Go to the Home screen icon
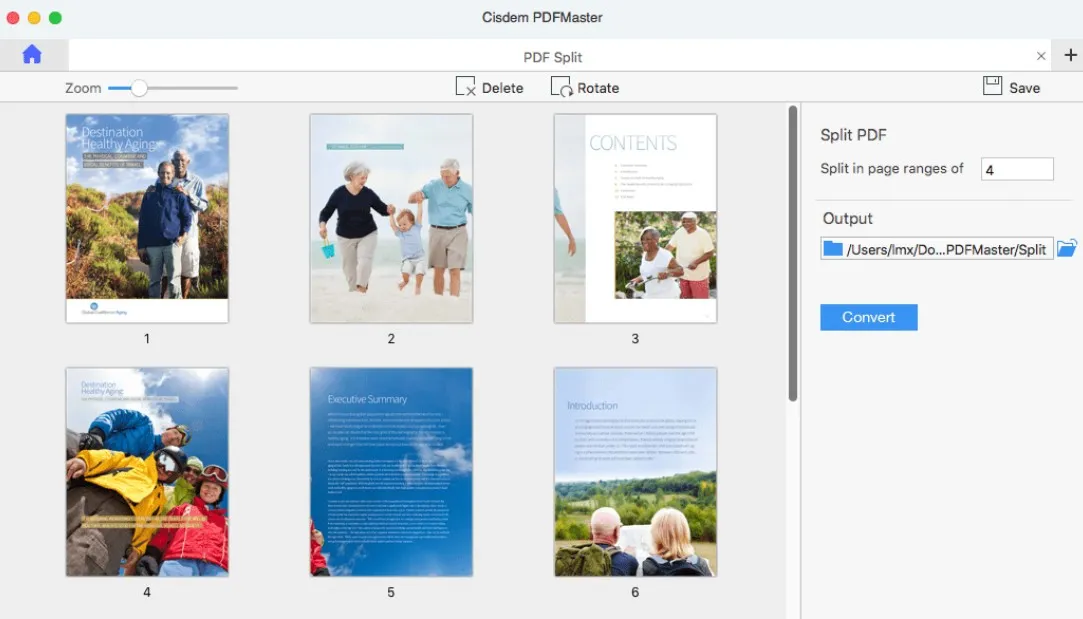Image resolution: width=1083 pixels, height=619 pixels. 32,55
